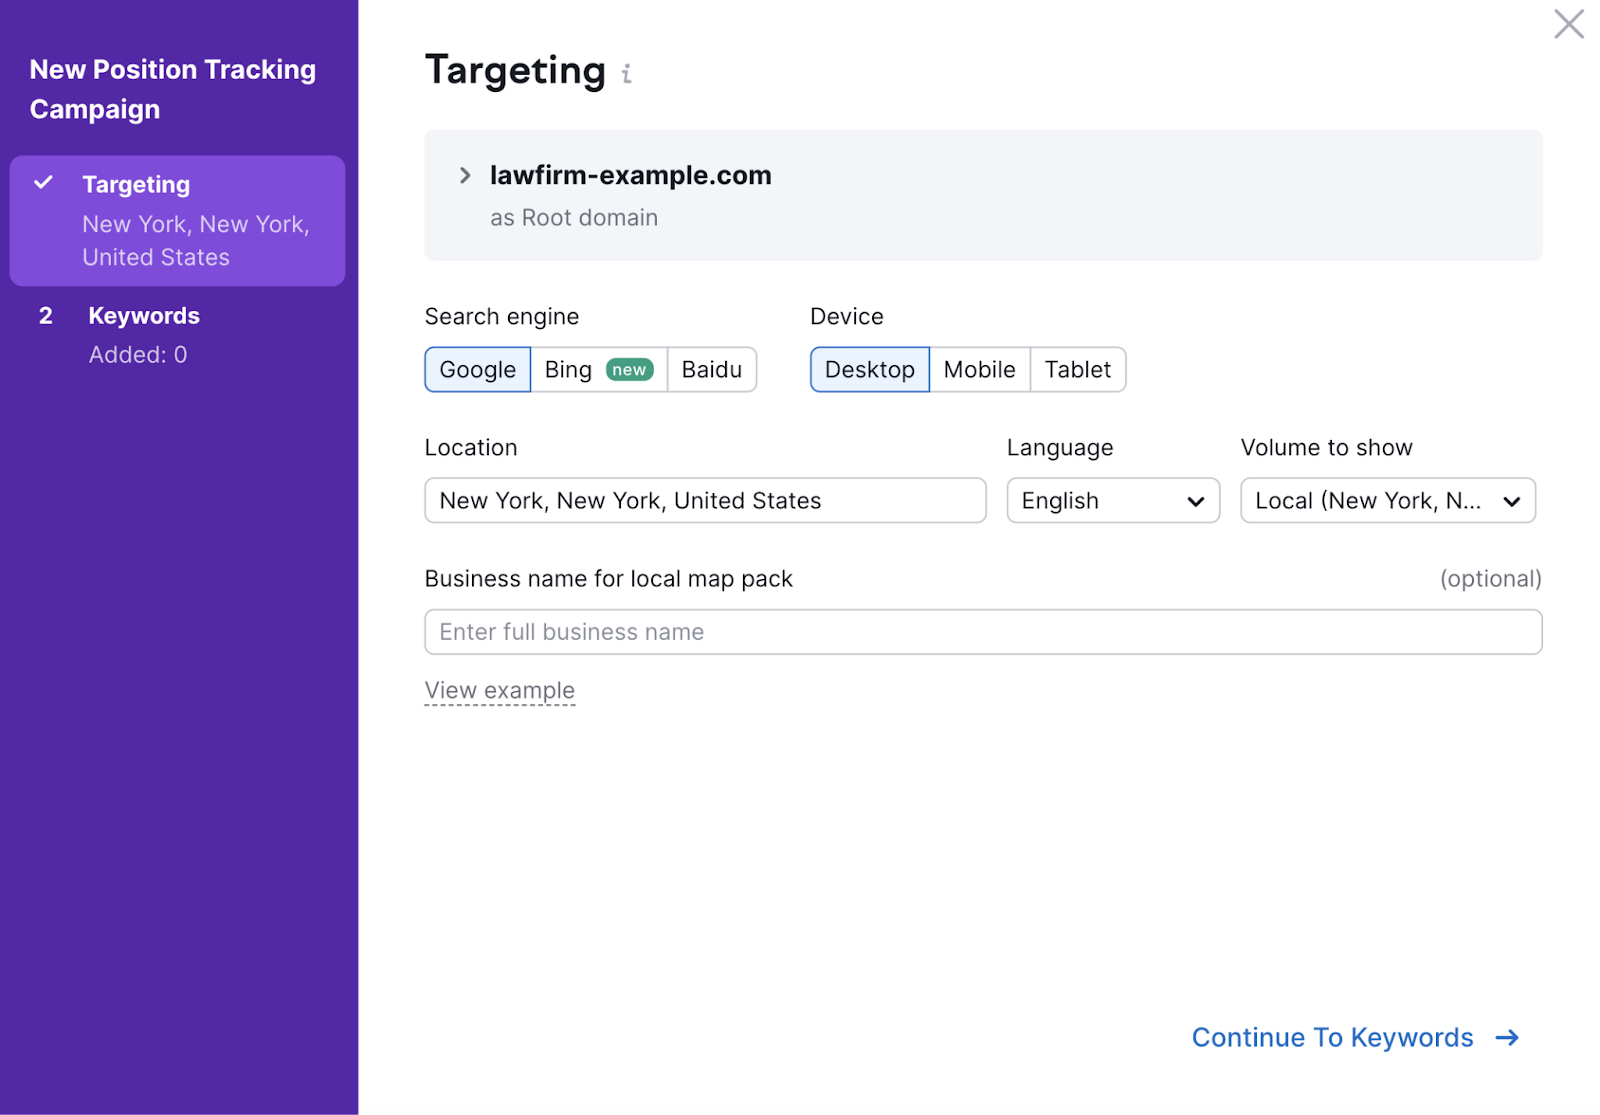Image resolution: width=1600 pixels, height=1115 pixels.
Task: Open the Targeting step in sidebar
Action: click(177, 221)
